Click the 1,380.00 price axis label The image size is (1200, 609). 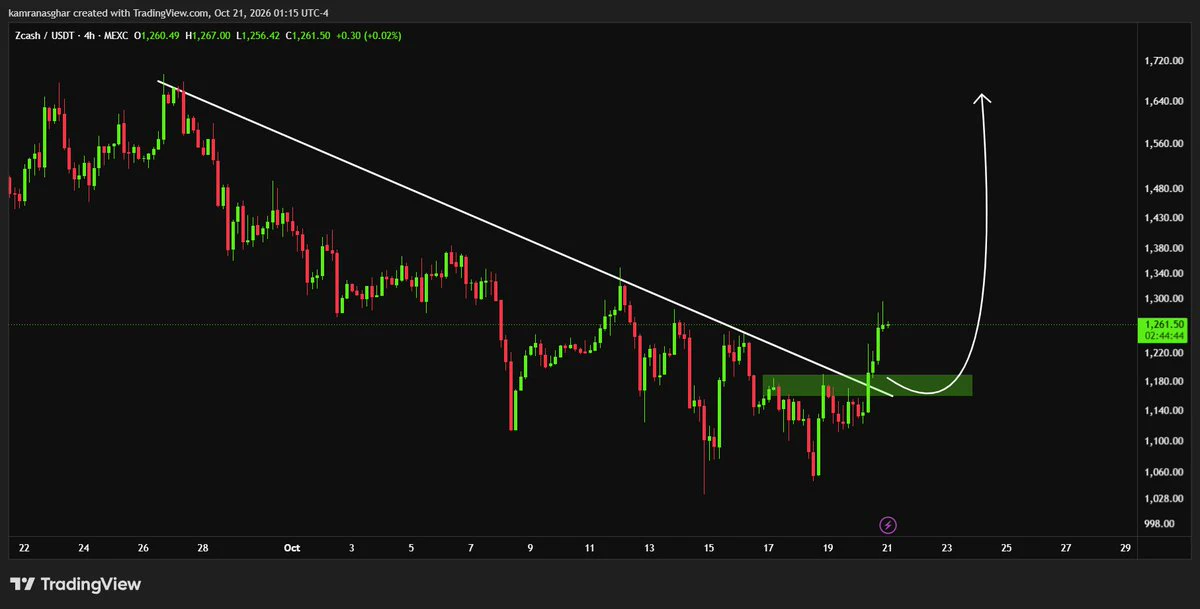tap(1164, 249)
